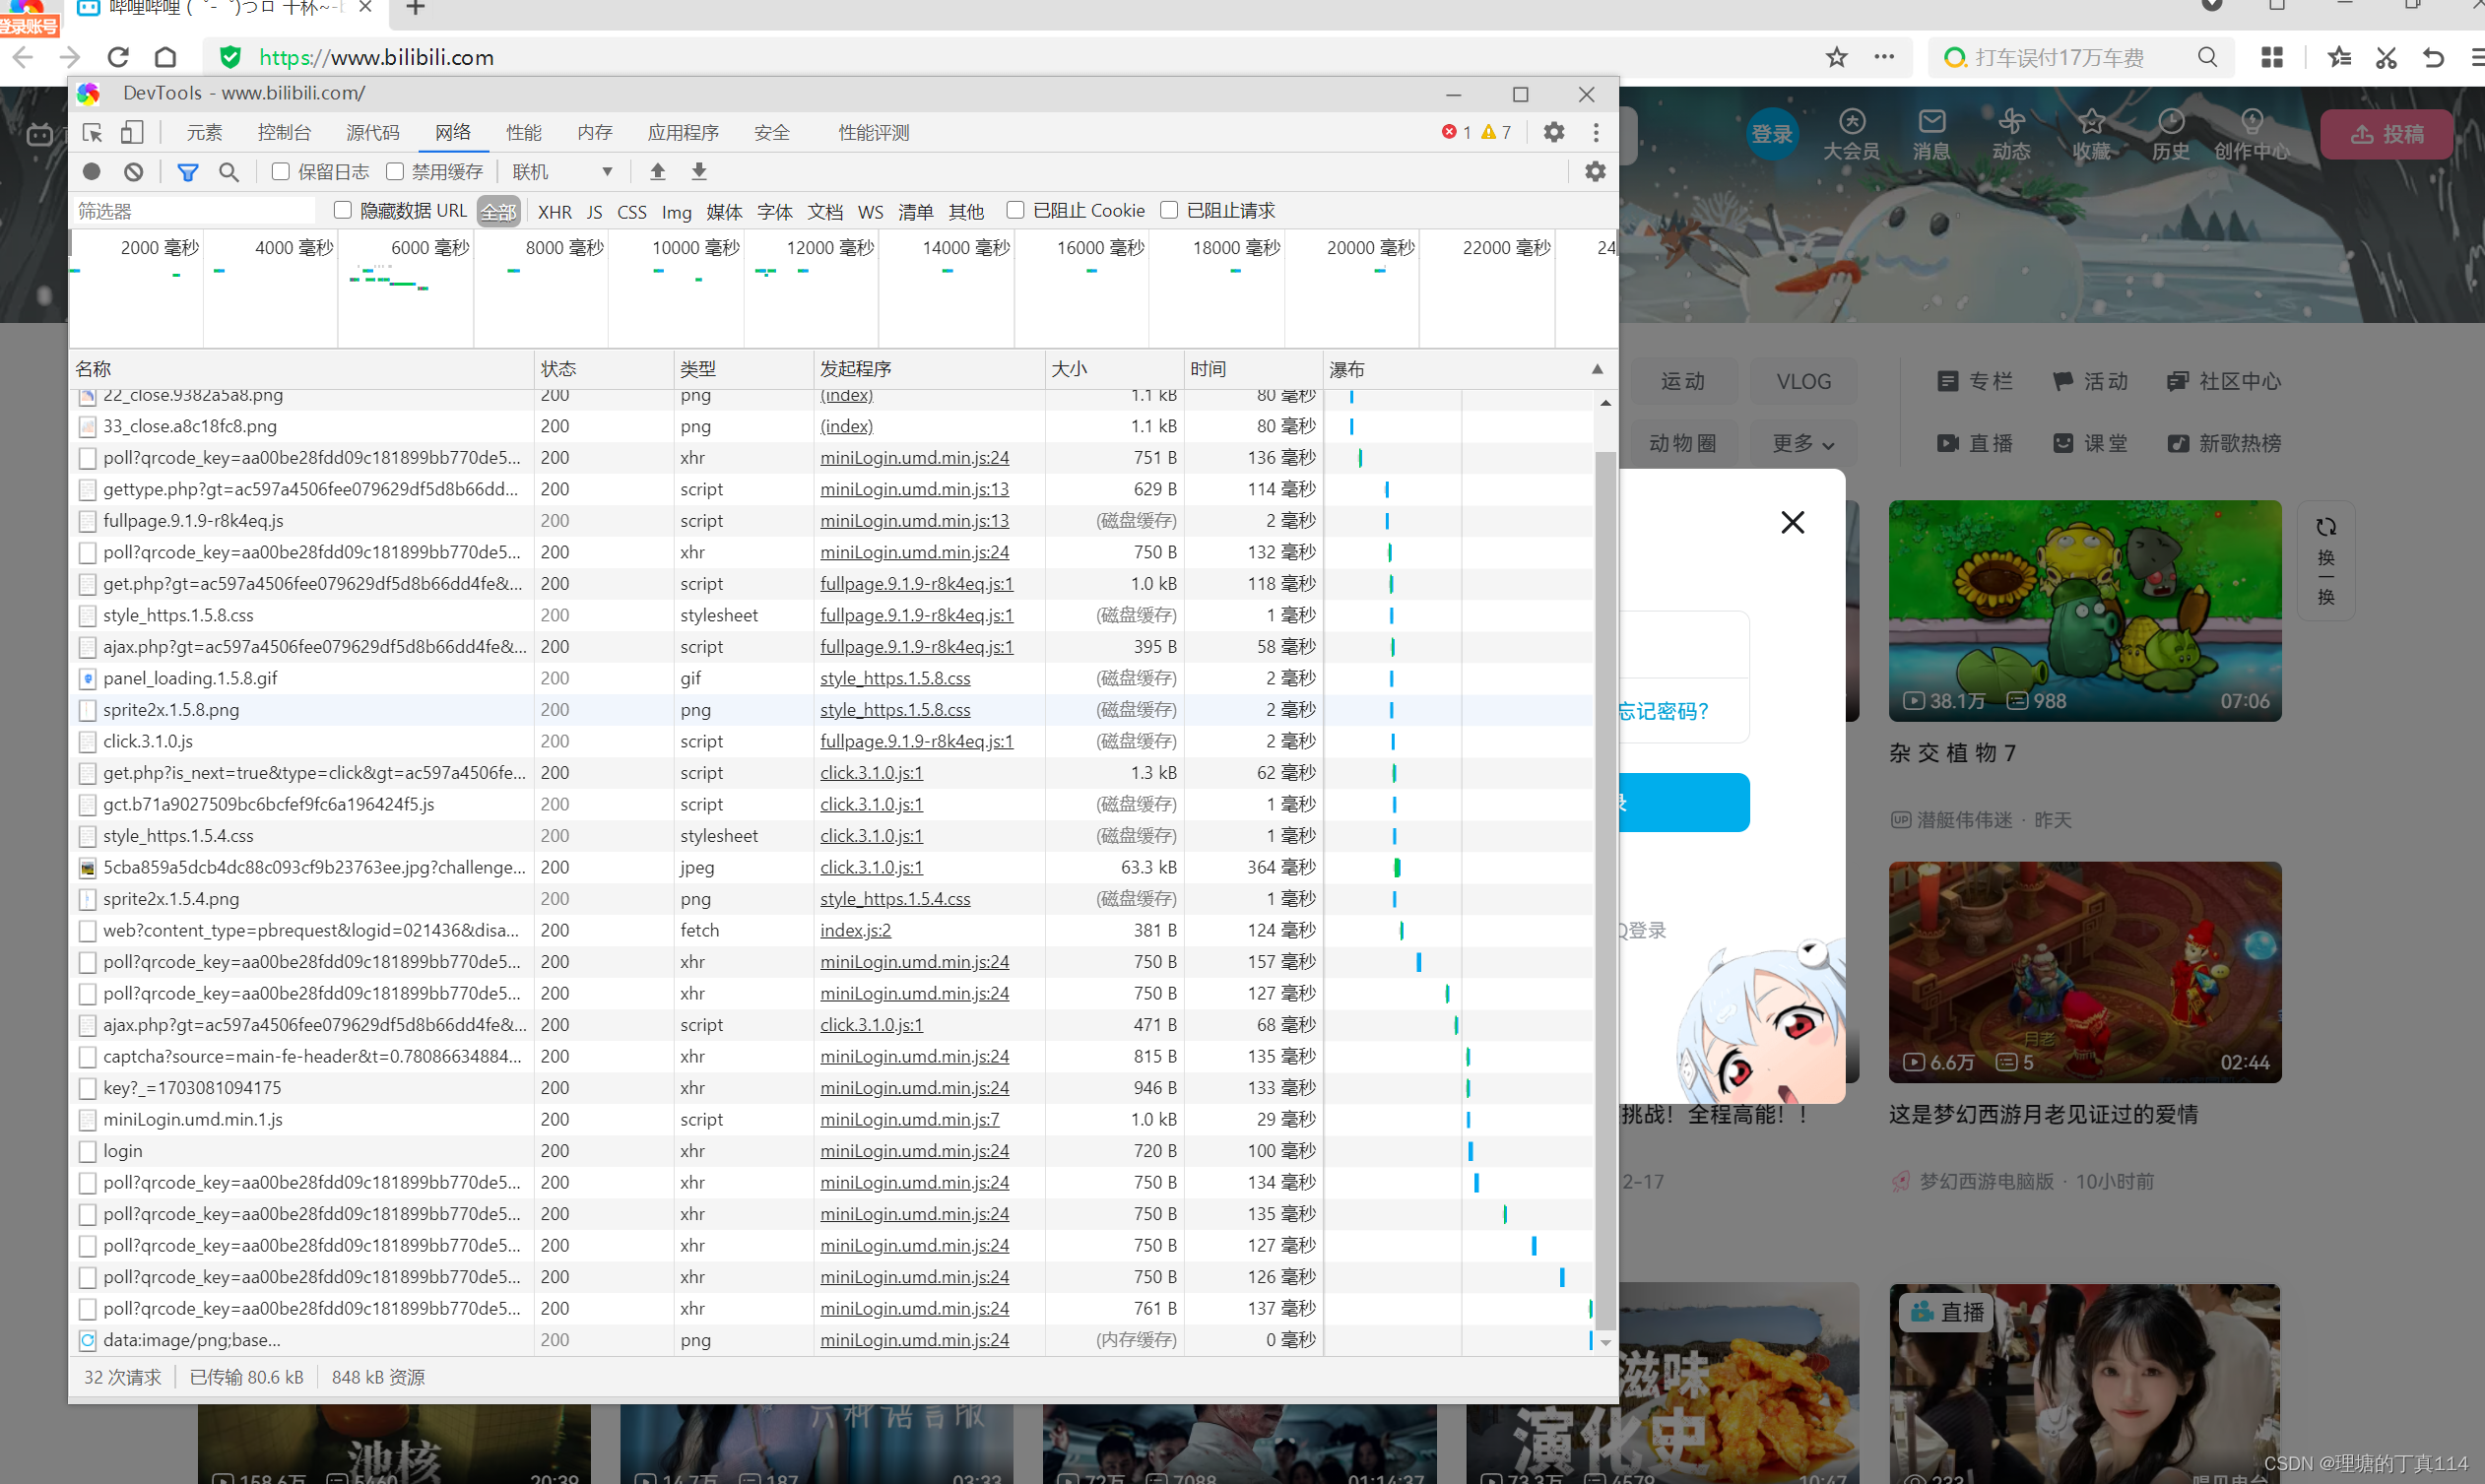The width and height of the screenshot is (2485, 1484).
Task: Open the network search magnifier
Action: coord(229,172)
